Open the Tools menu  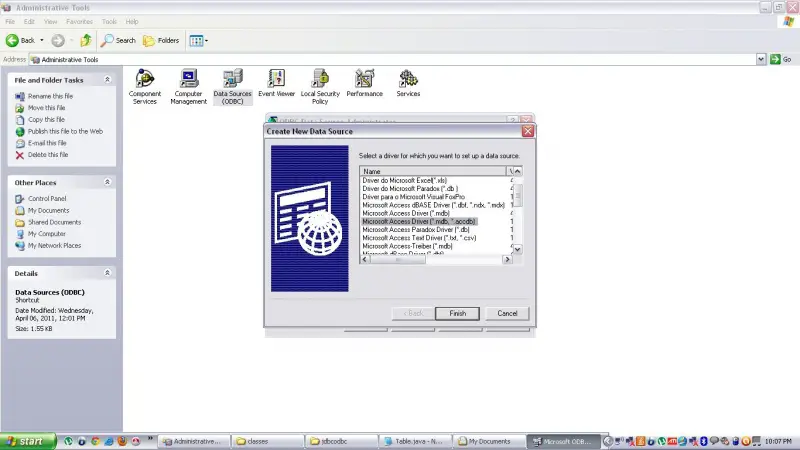click(x=109, y=21)
